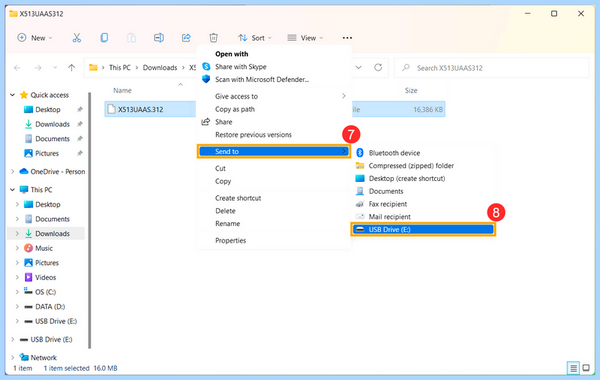Open the View dropdown
600x380 pixels.
click(x=305, y=38)
